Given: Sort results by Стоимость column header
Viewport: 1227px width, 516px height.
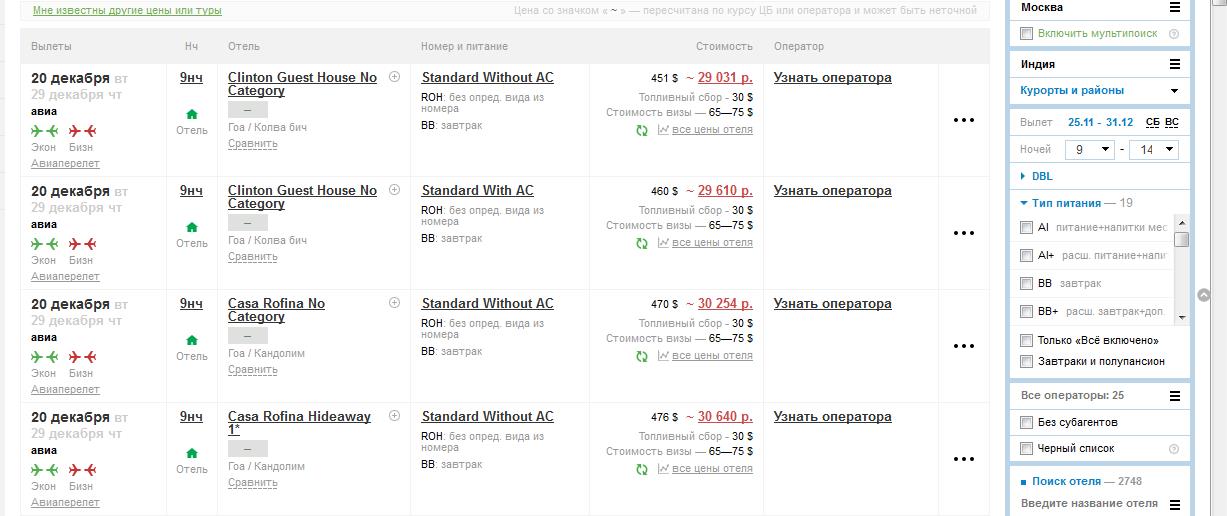Looking at the screenshot, I should point(724,47).
